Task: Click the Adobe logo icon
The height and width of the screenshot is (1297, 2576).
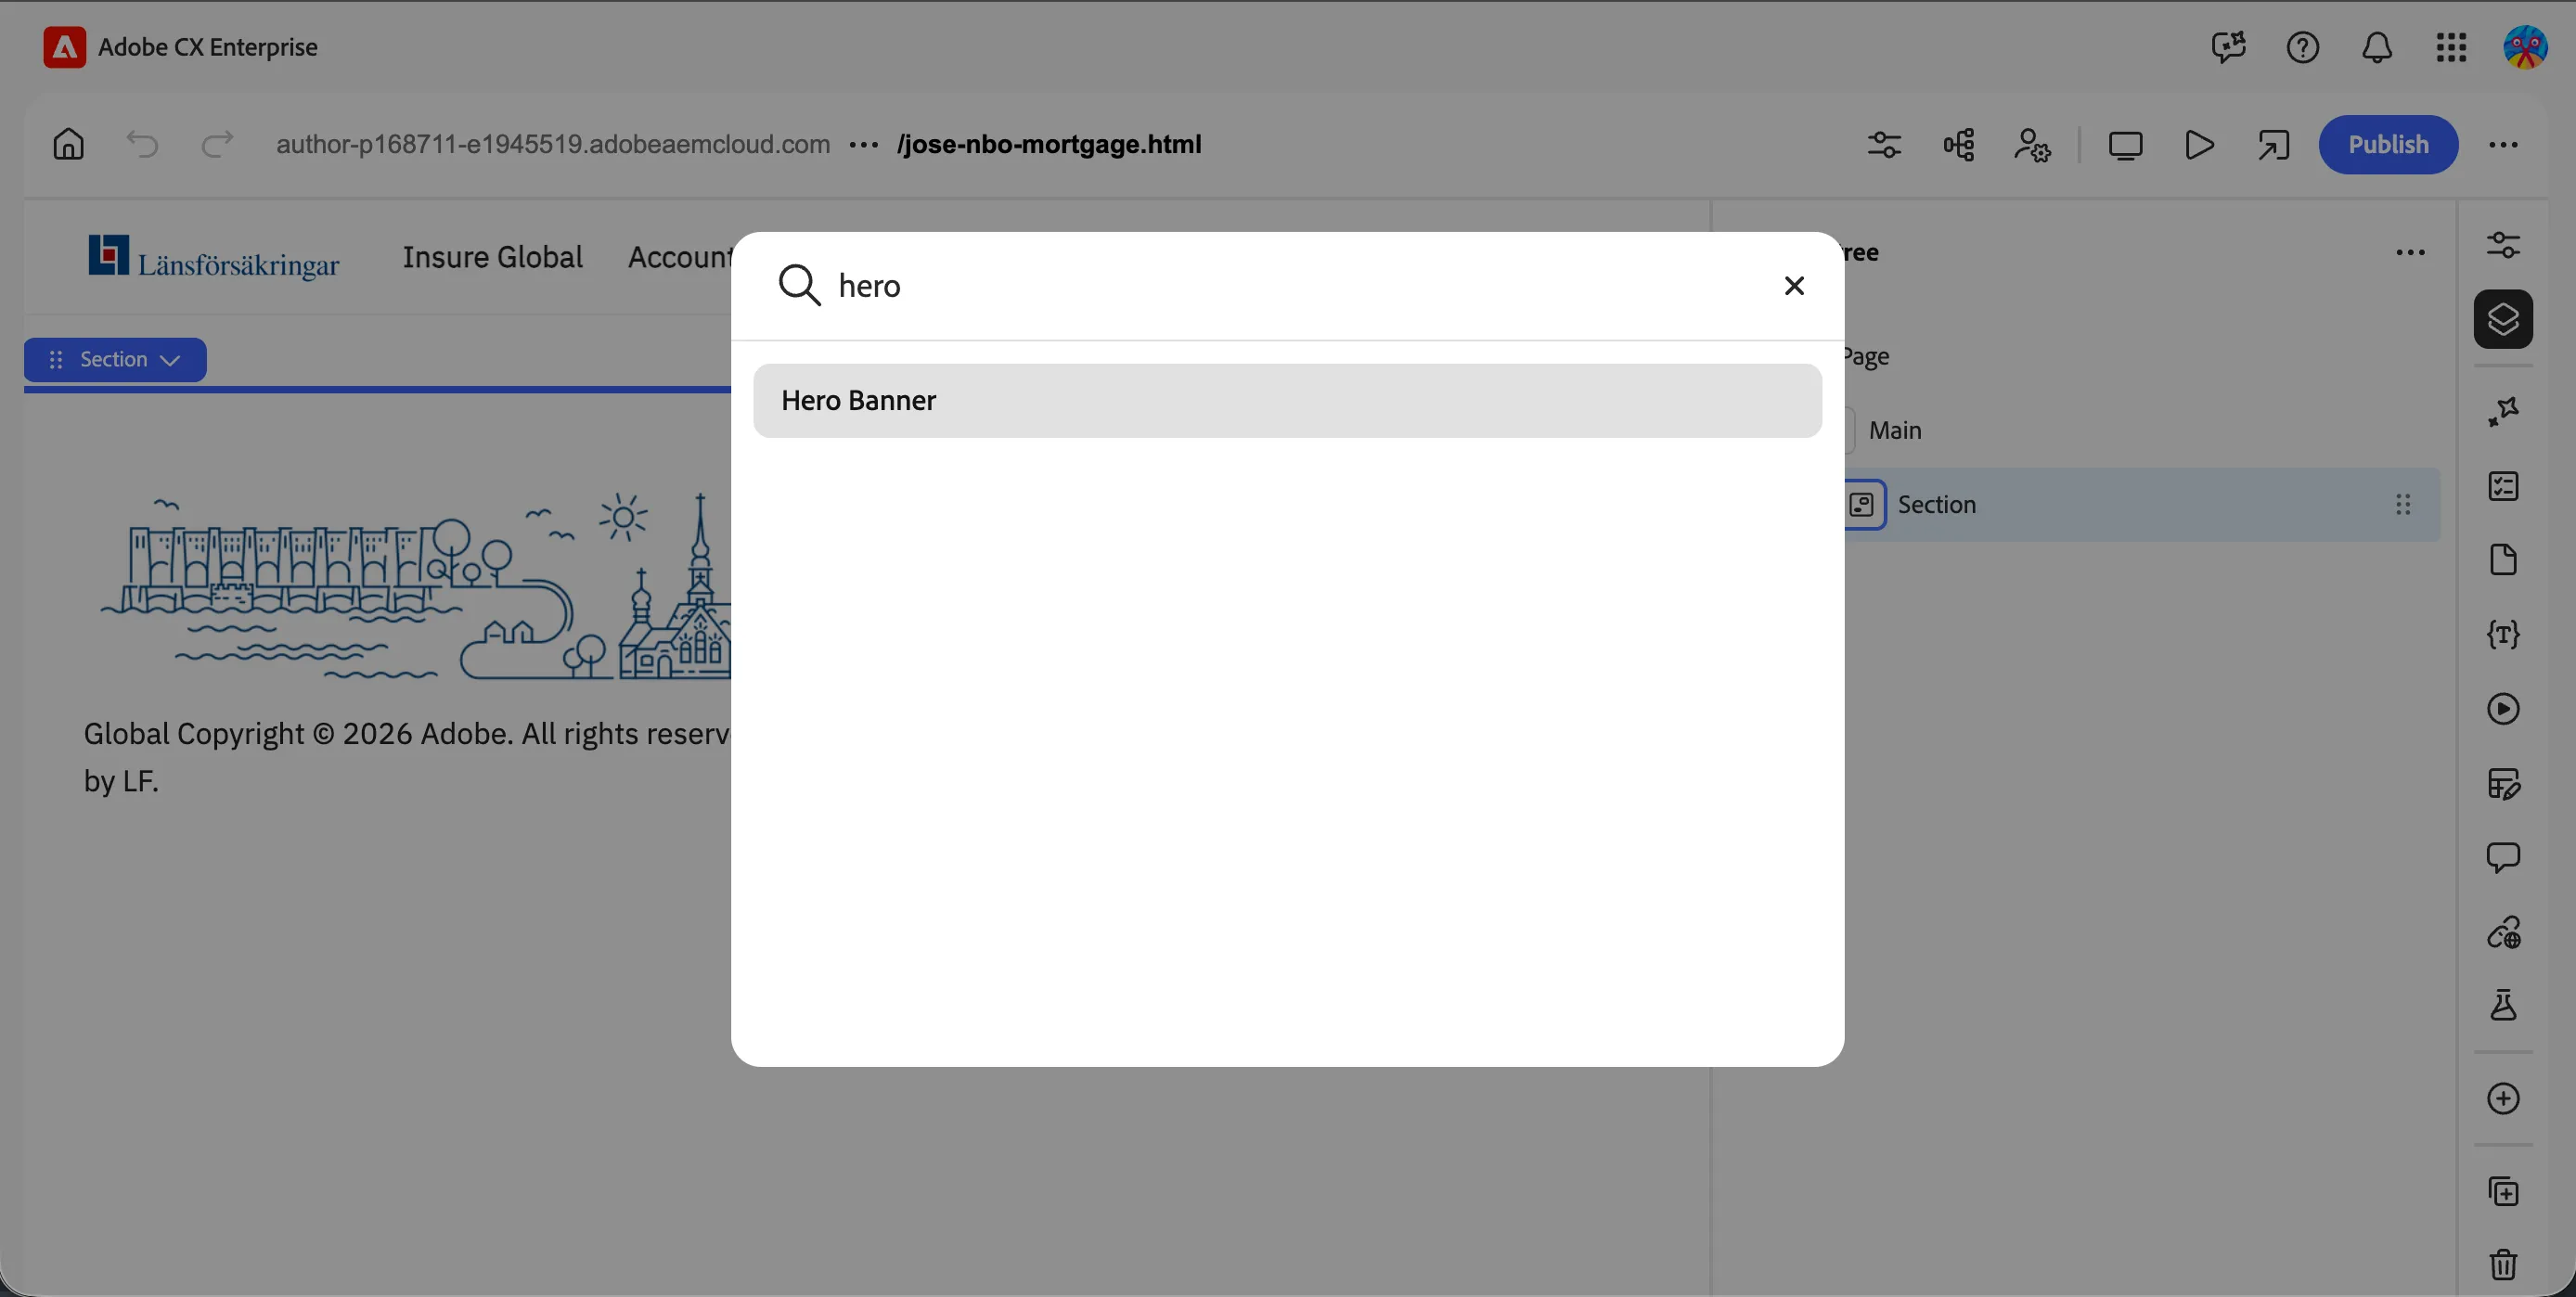Action: pos(64,47)
